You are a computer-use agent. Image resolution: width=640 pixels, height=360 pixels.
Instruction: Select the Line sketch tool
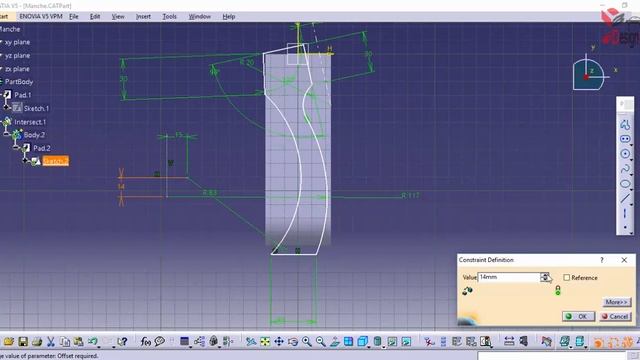tap(624, 198)
